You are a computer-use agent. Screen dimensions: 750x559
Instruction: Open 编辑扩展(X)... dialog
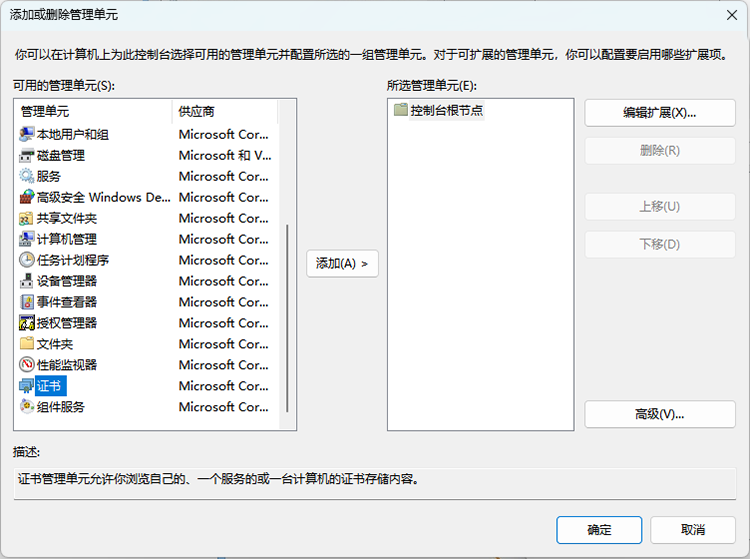[660, 113]
